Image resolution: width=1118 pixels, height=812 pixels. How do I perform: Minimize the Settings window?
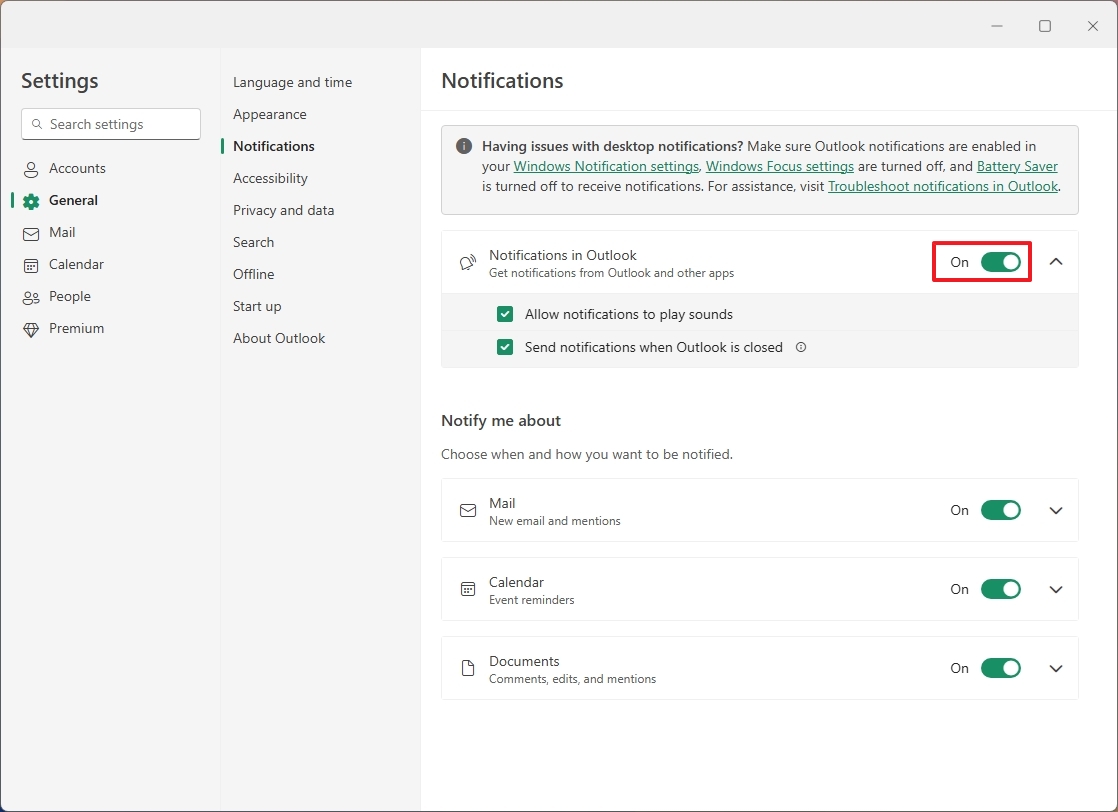point(997,26)
